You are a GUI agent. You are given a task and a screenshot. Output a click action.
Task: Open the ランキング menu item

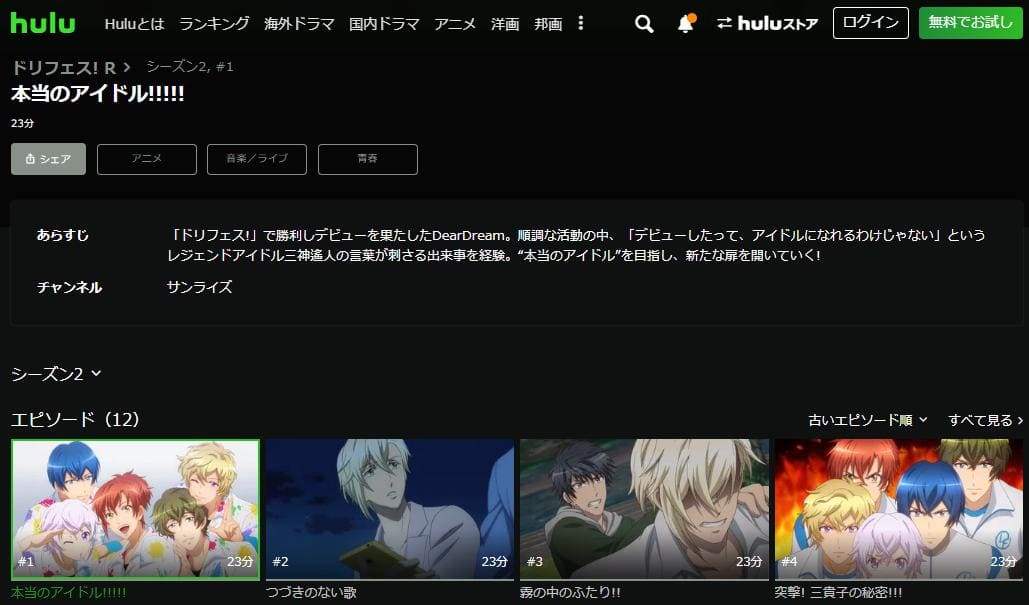click(x=214, y=24)
